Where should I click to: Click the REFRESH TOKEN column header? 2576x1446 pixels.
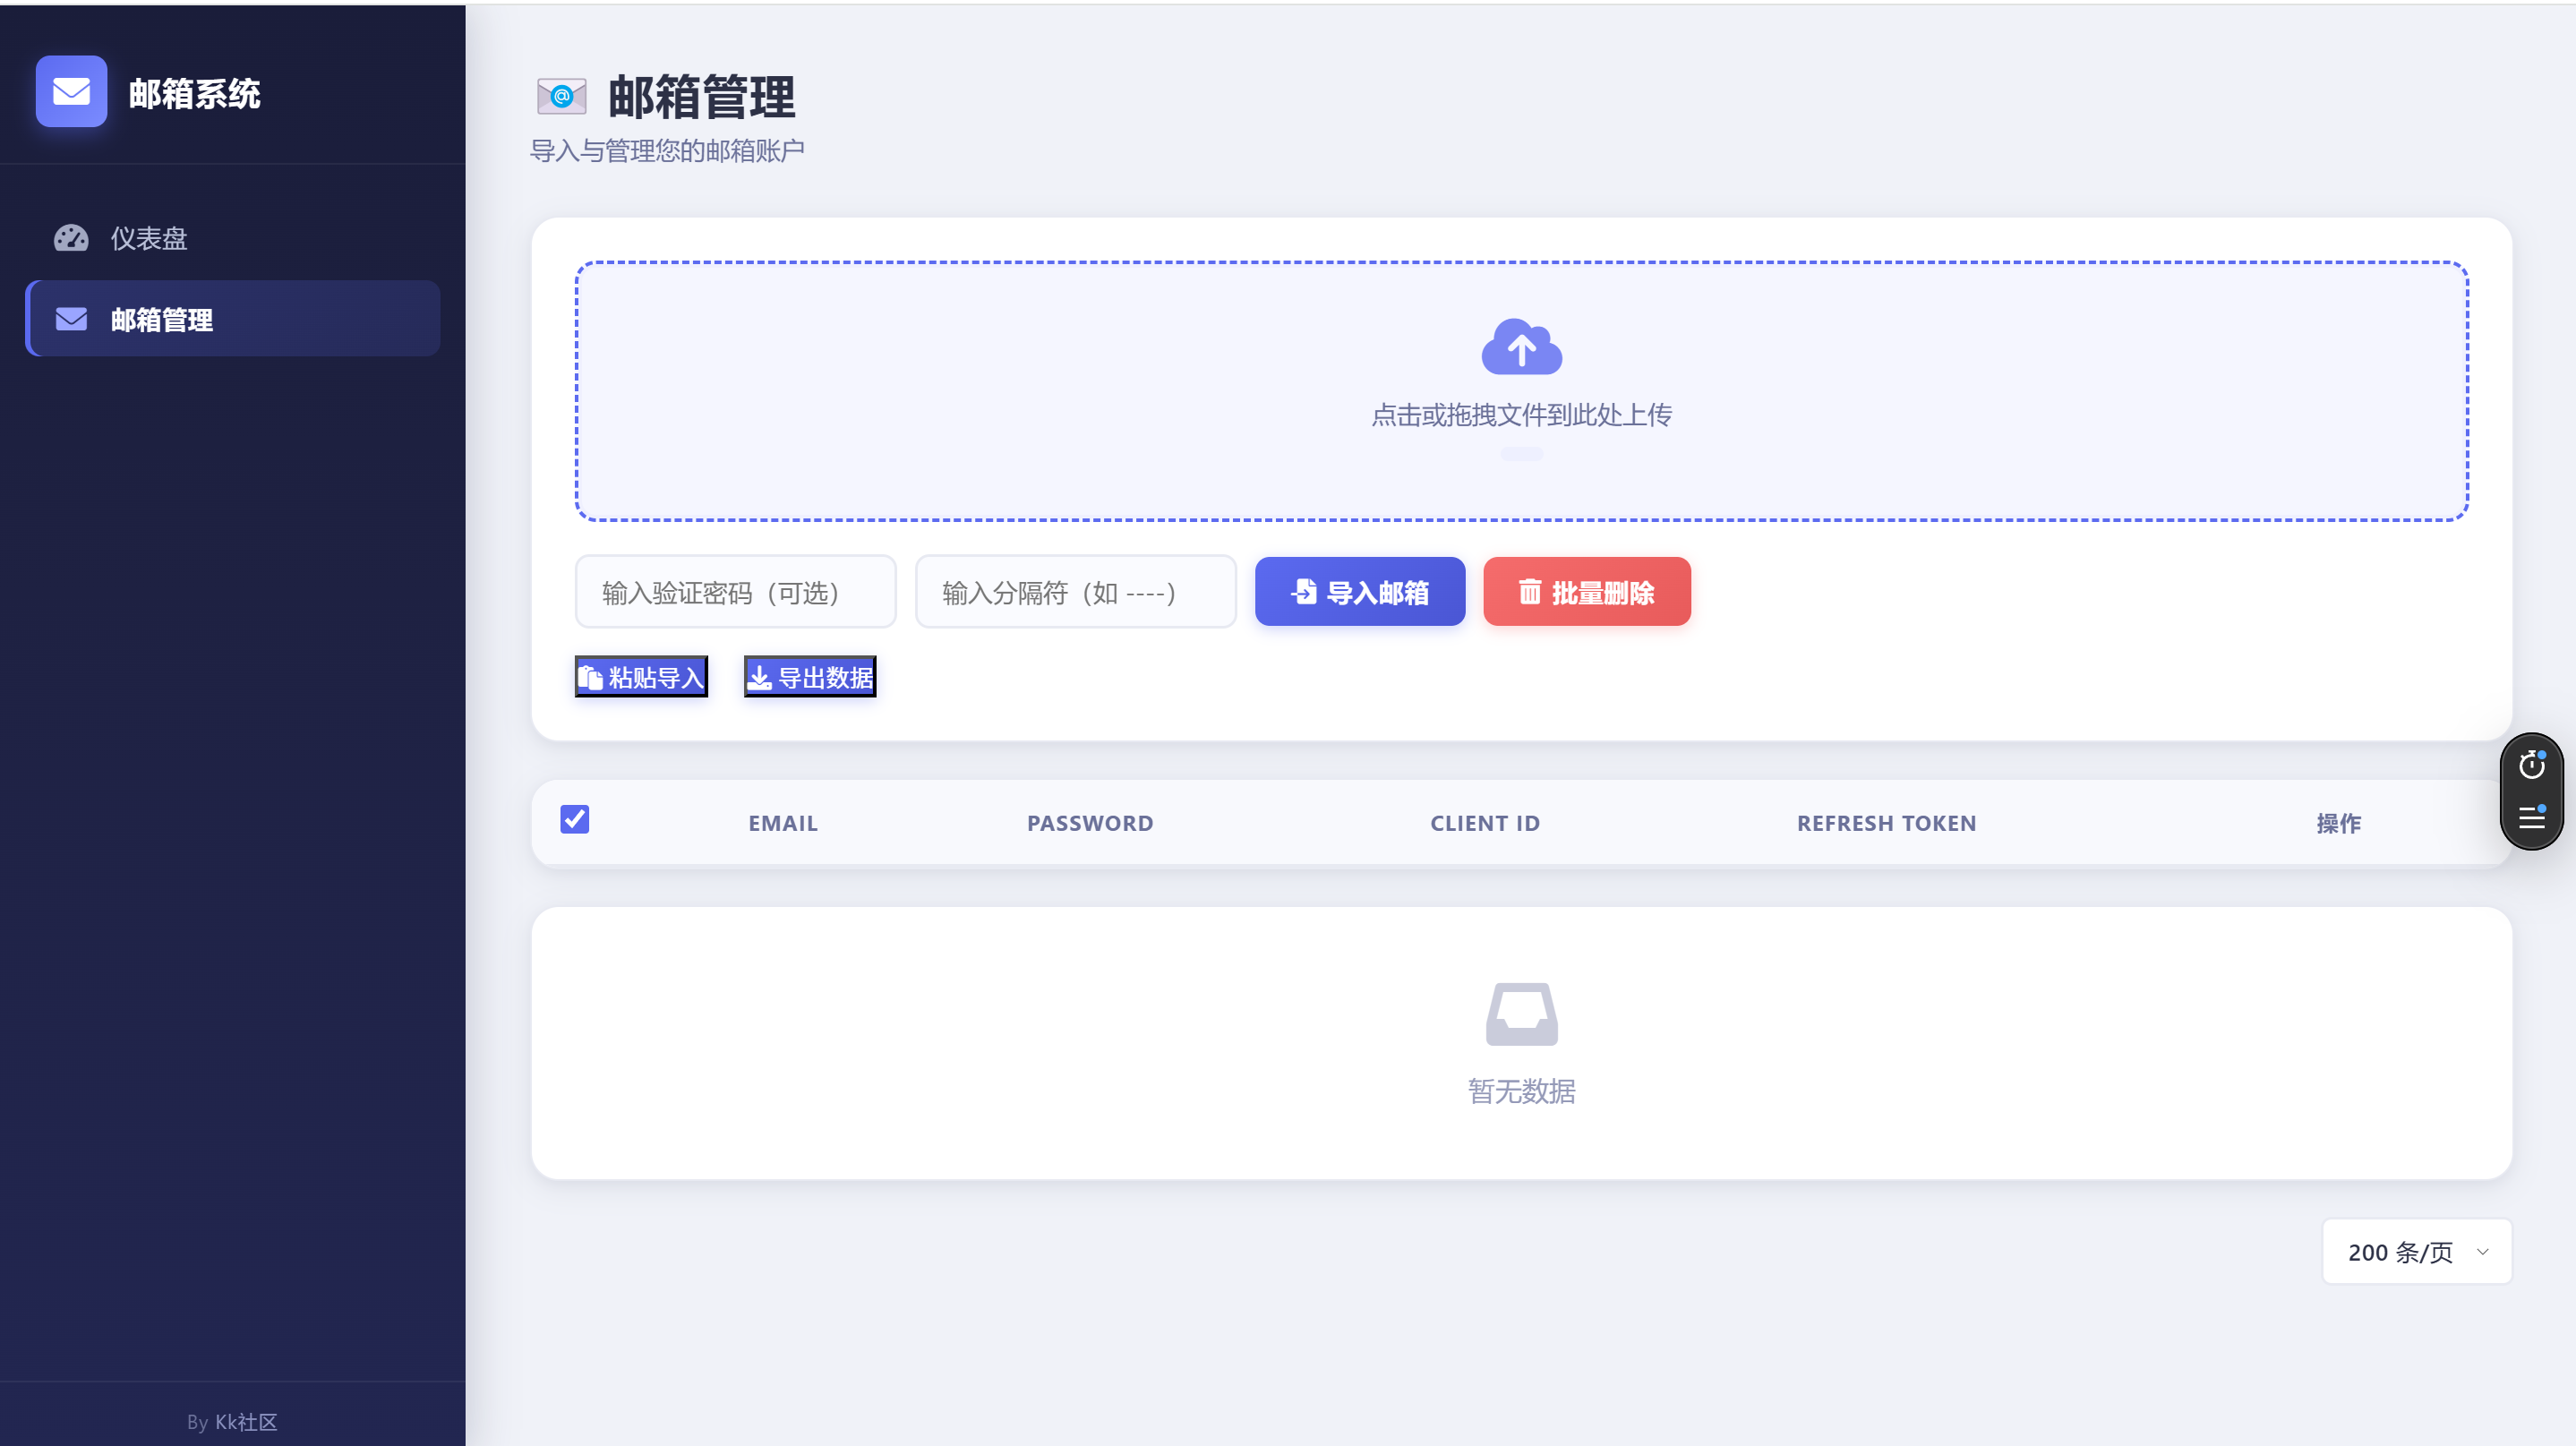(1886, 823)
